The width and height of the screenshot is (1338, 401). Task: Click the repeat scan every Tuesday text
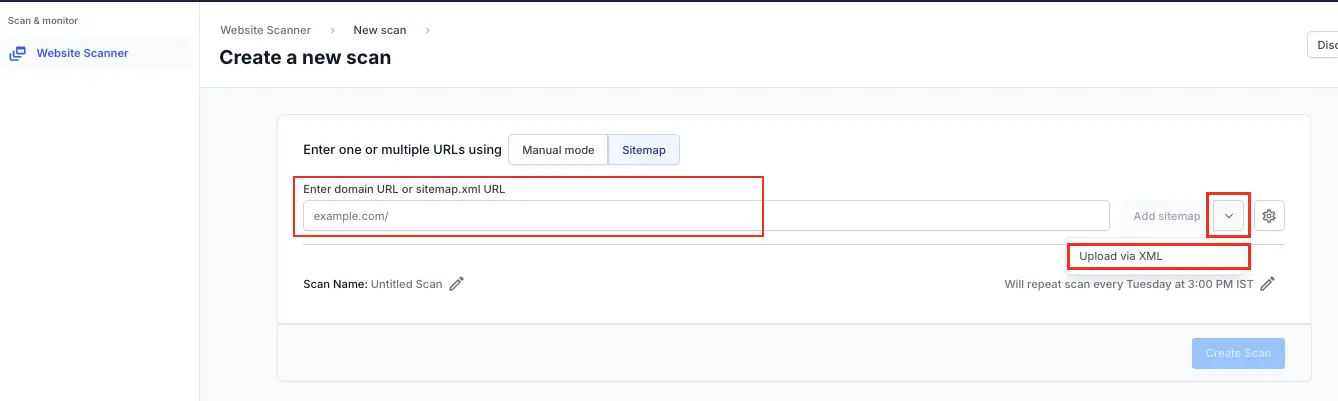coord(1128,284)
